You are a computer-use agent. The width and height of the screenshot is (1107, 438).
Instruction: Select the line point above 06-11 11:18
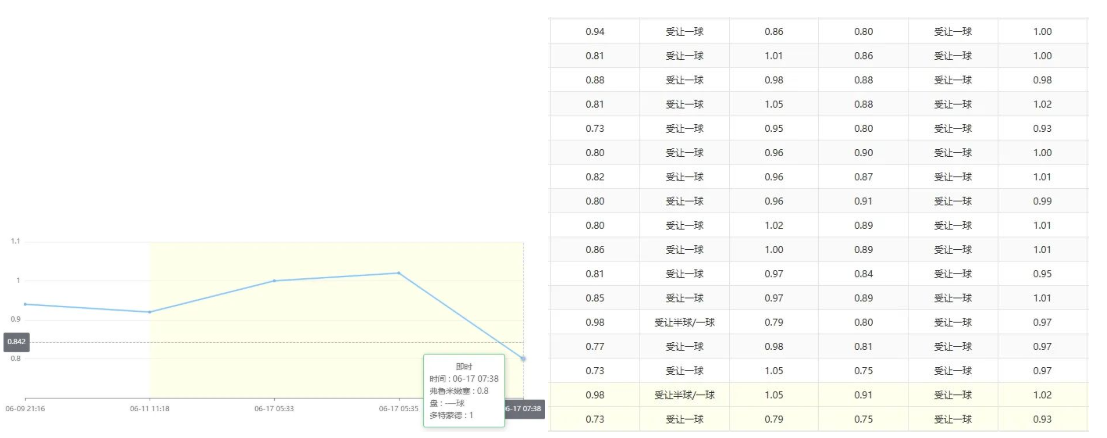[x=149, y=312]
